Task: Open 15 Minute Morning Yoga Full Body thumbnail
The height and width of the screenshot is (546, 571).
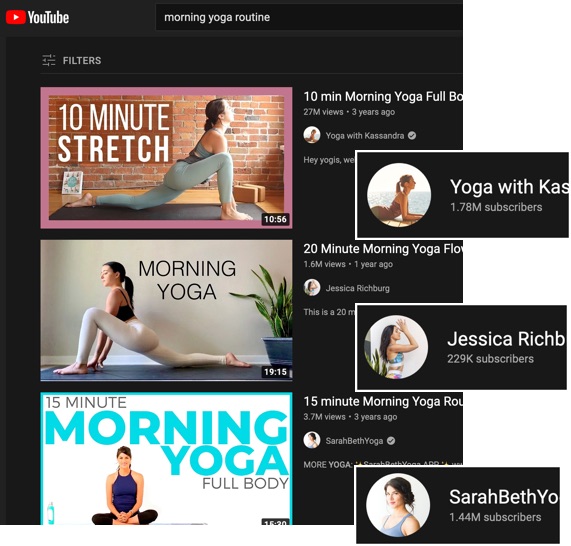Action: click(x=166, y=459)
